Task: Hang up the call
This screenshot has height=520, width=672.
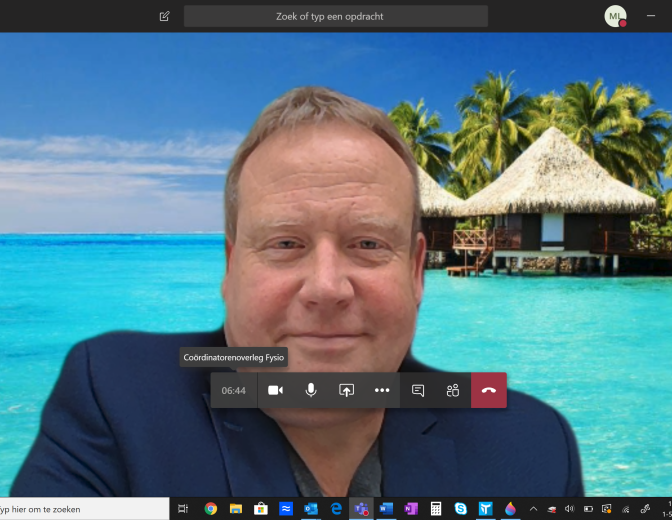Action: tap(489, 390)
